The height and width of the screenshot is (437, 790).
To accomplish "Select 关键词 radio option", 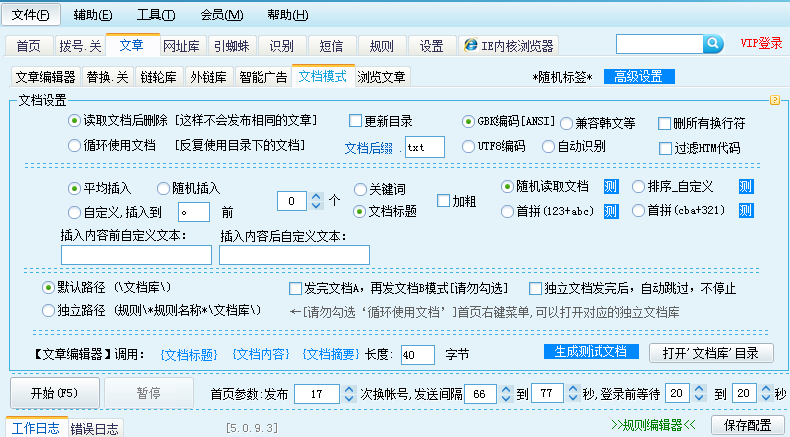I will 360,190.
